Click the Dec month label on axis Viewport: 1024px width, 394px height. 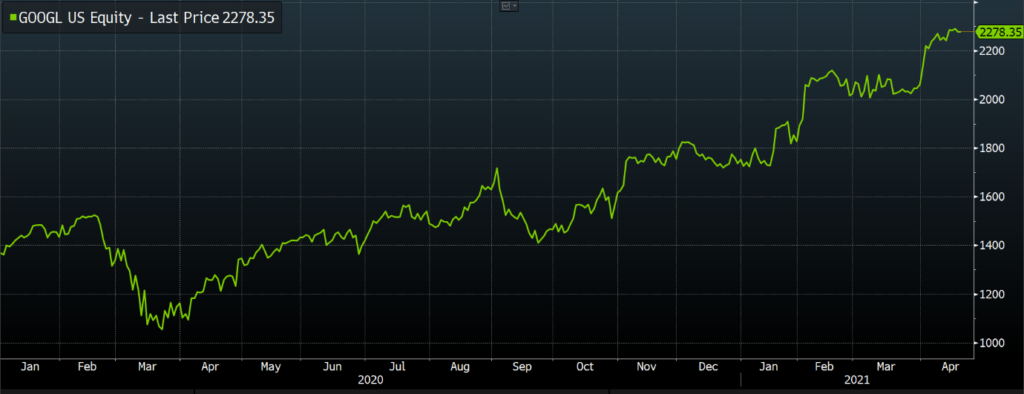(x=709, y=367)
